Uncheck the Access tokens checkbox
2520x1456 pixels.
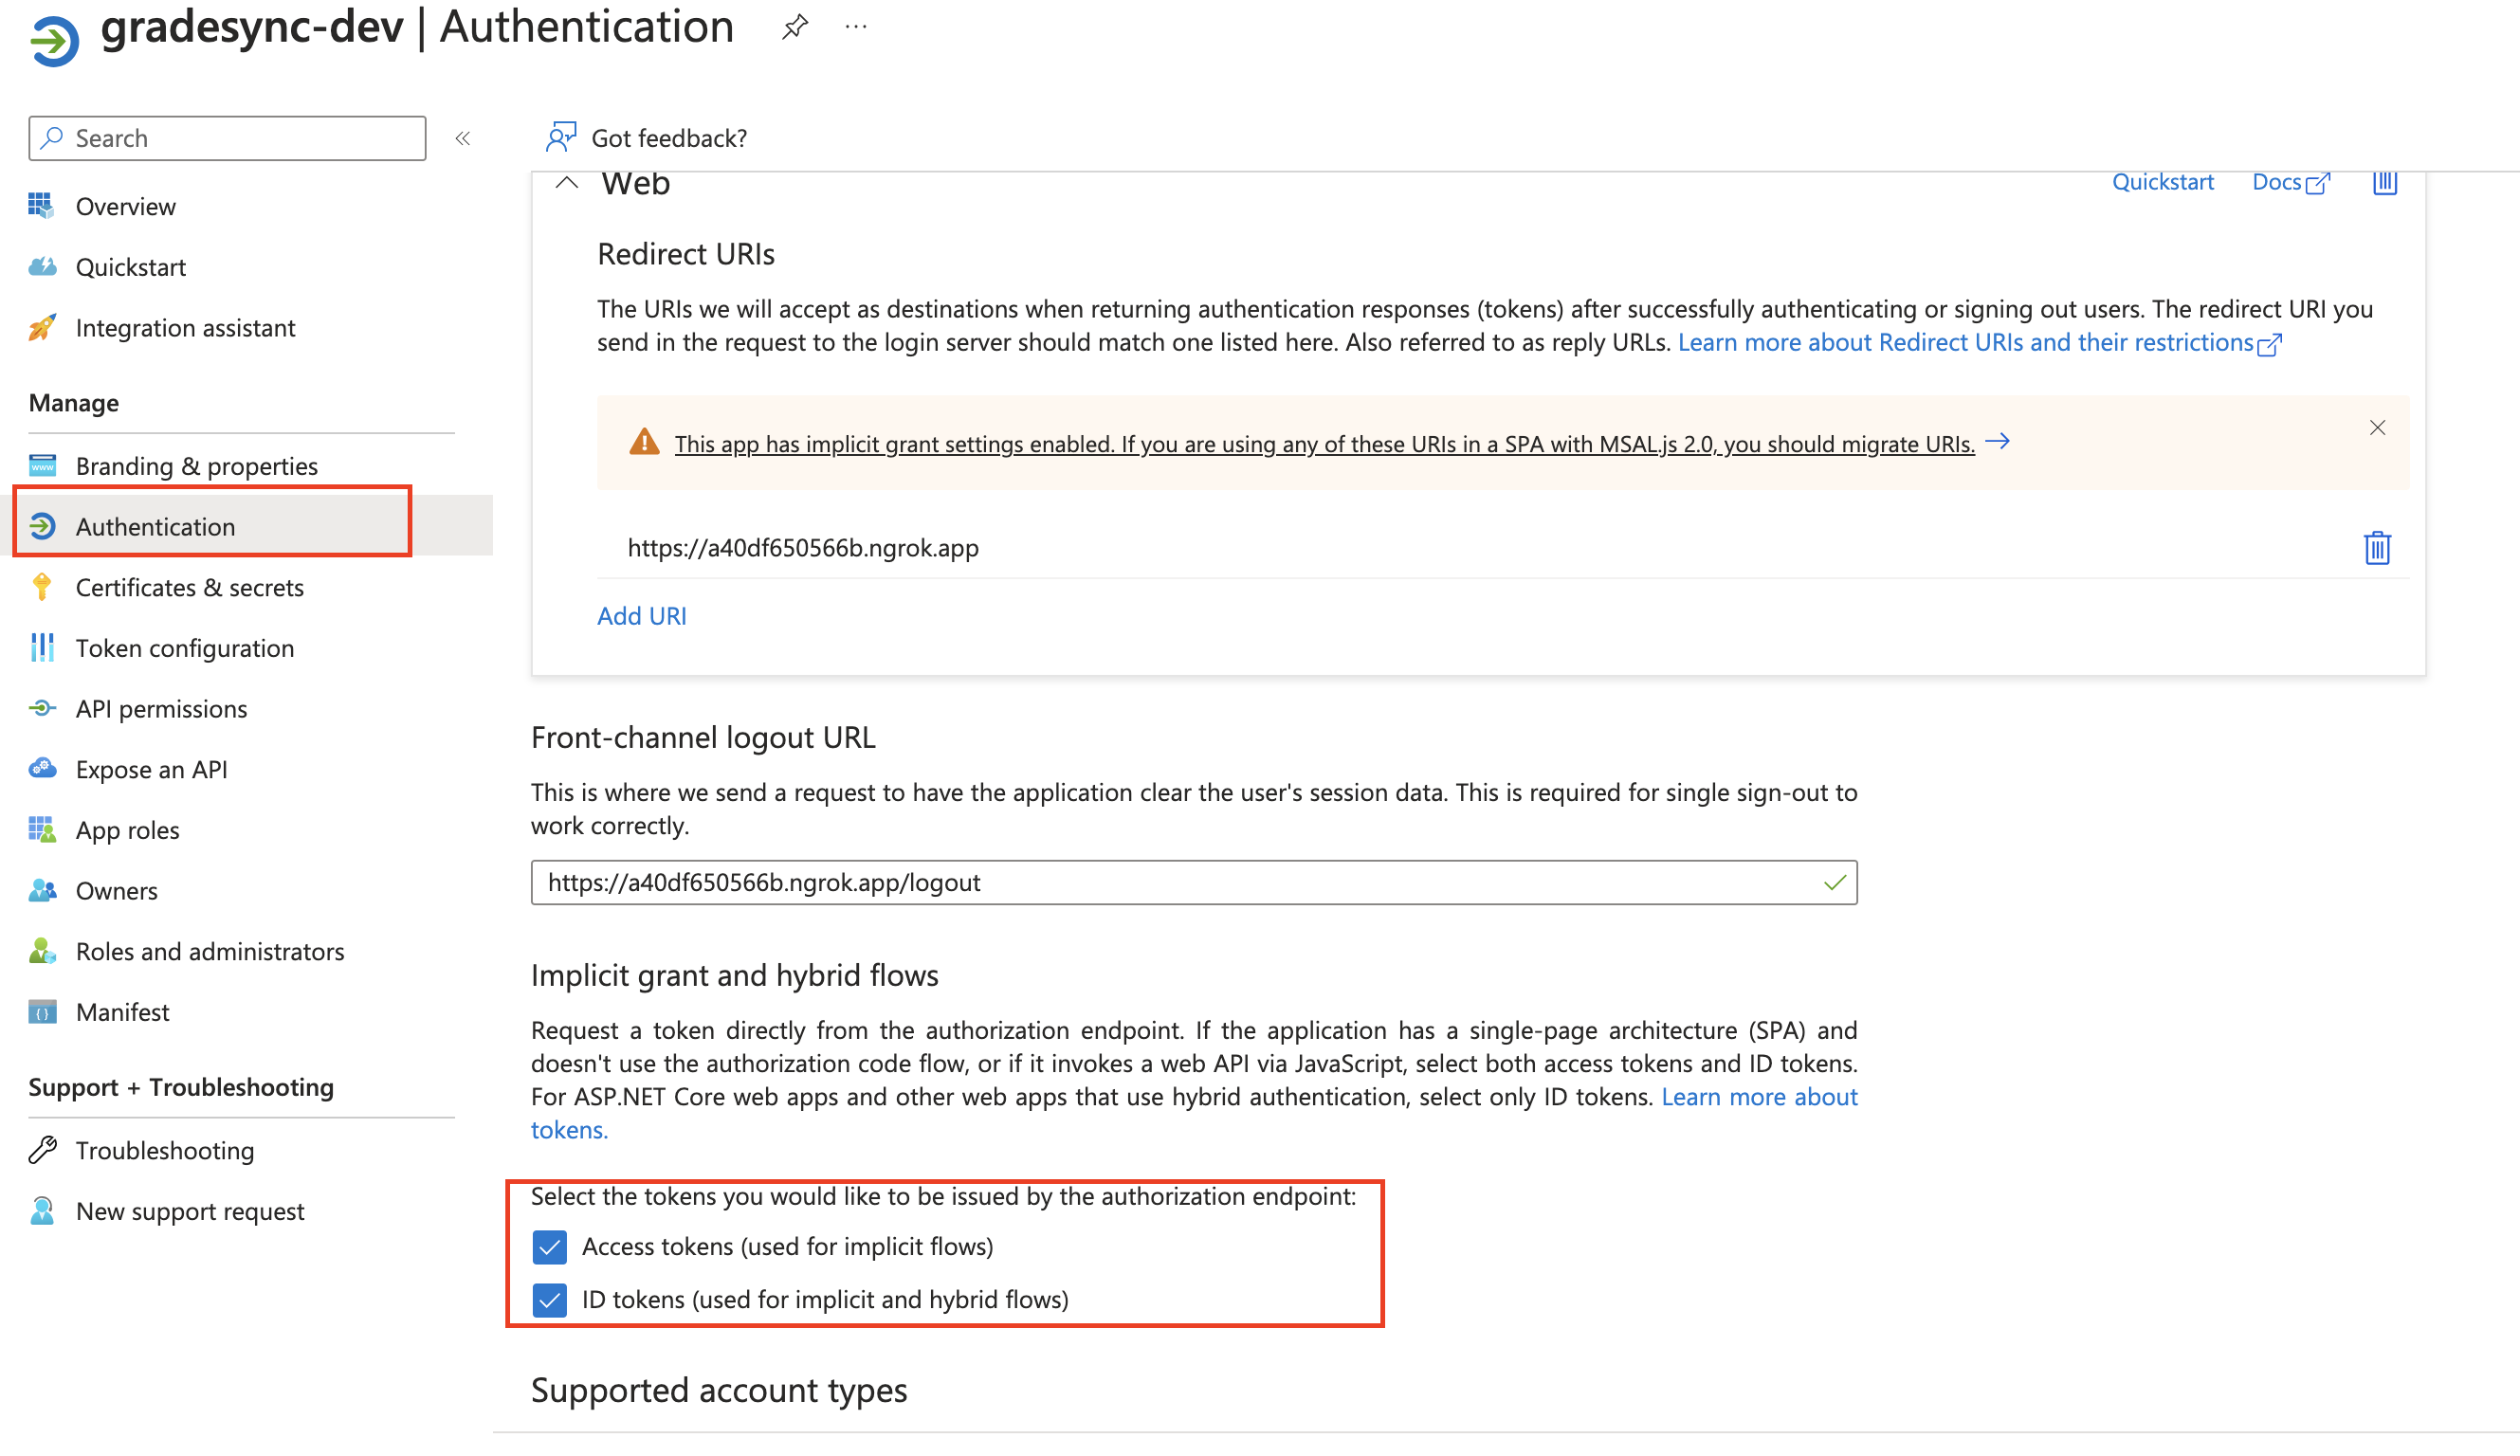(x=549, y=1247)
